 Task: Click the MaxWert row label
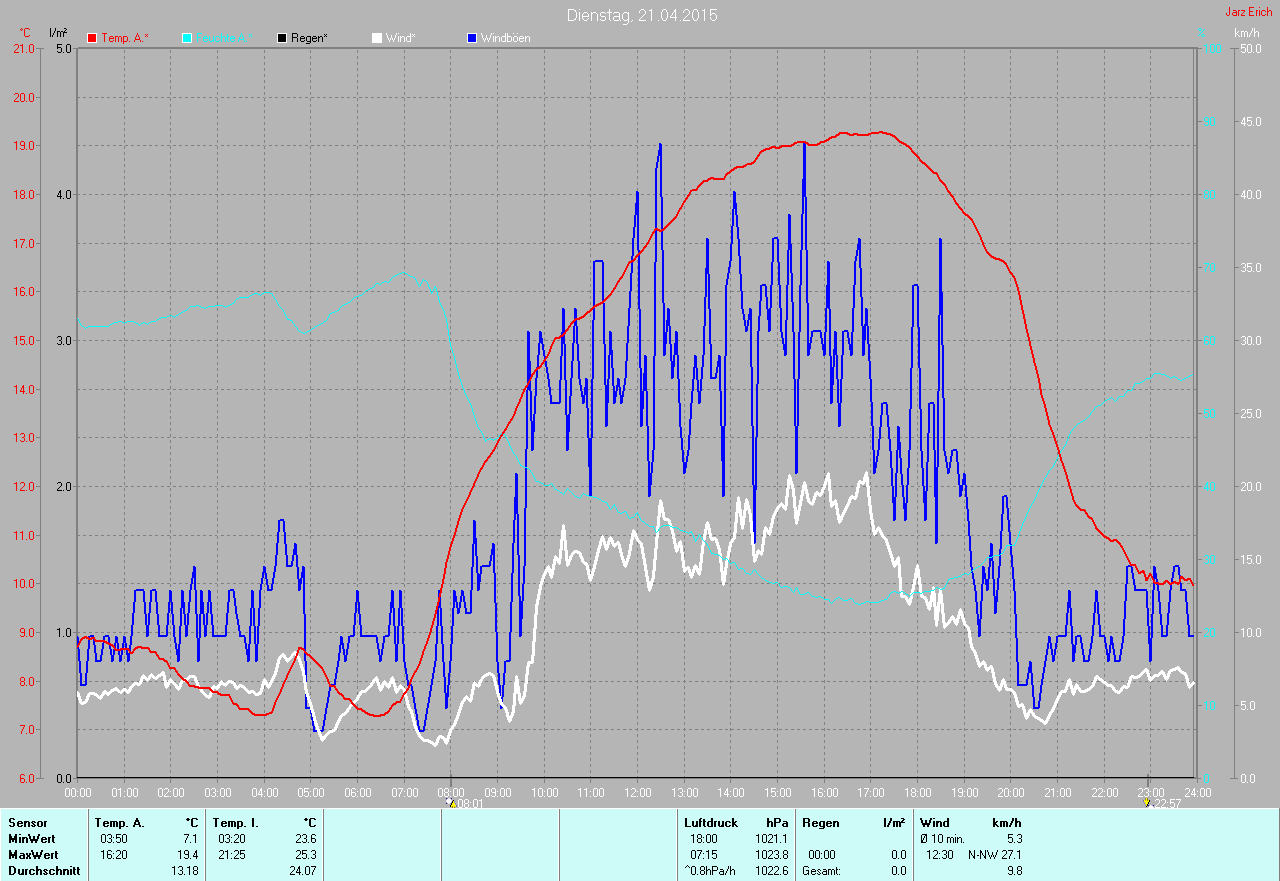32,855
